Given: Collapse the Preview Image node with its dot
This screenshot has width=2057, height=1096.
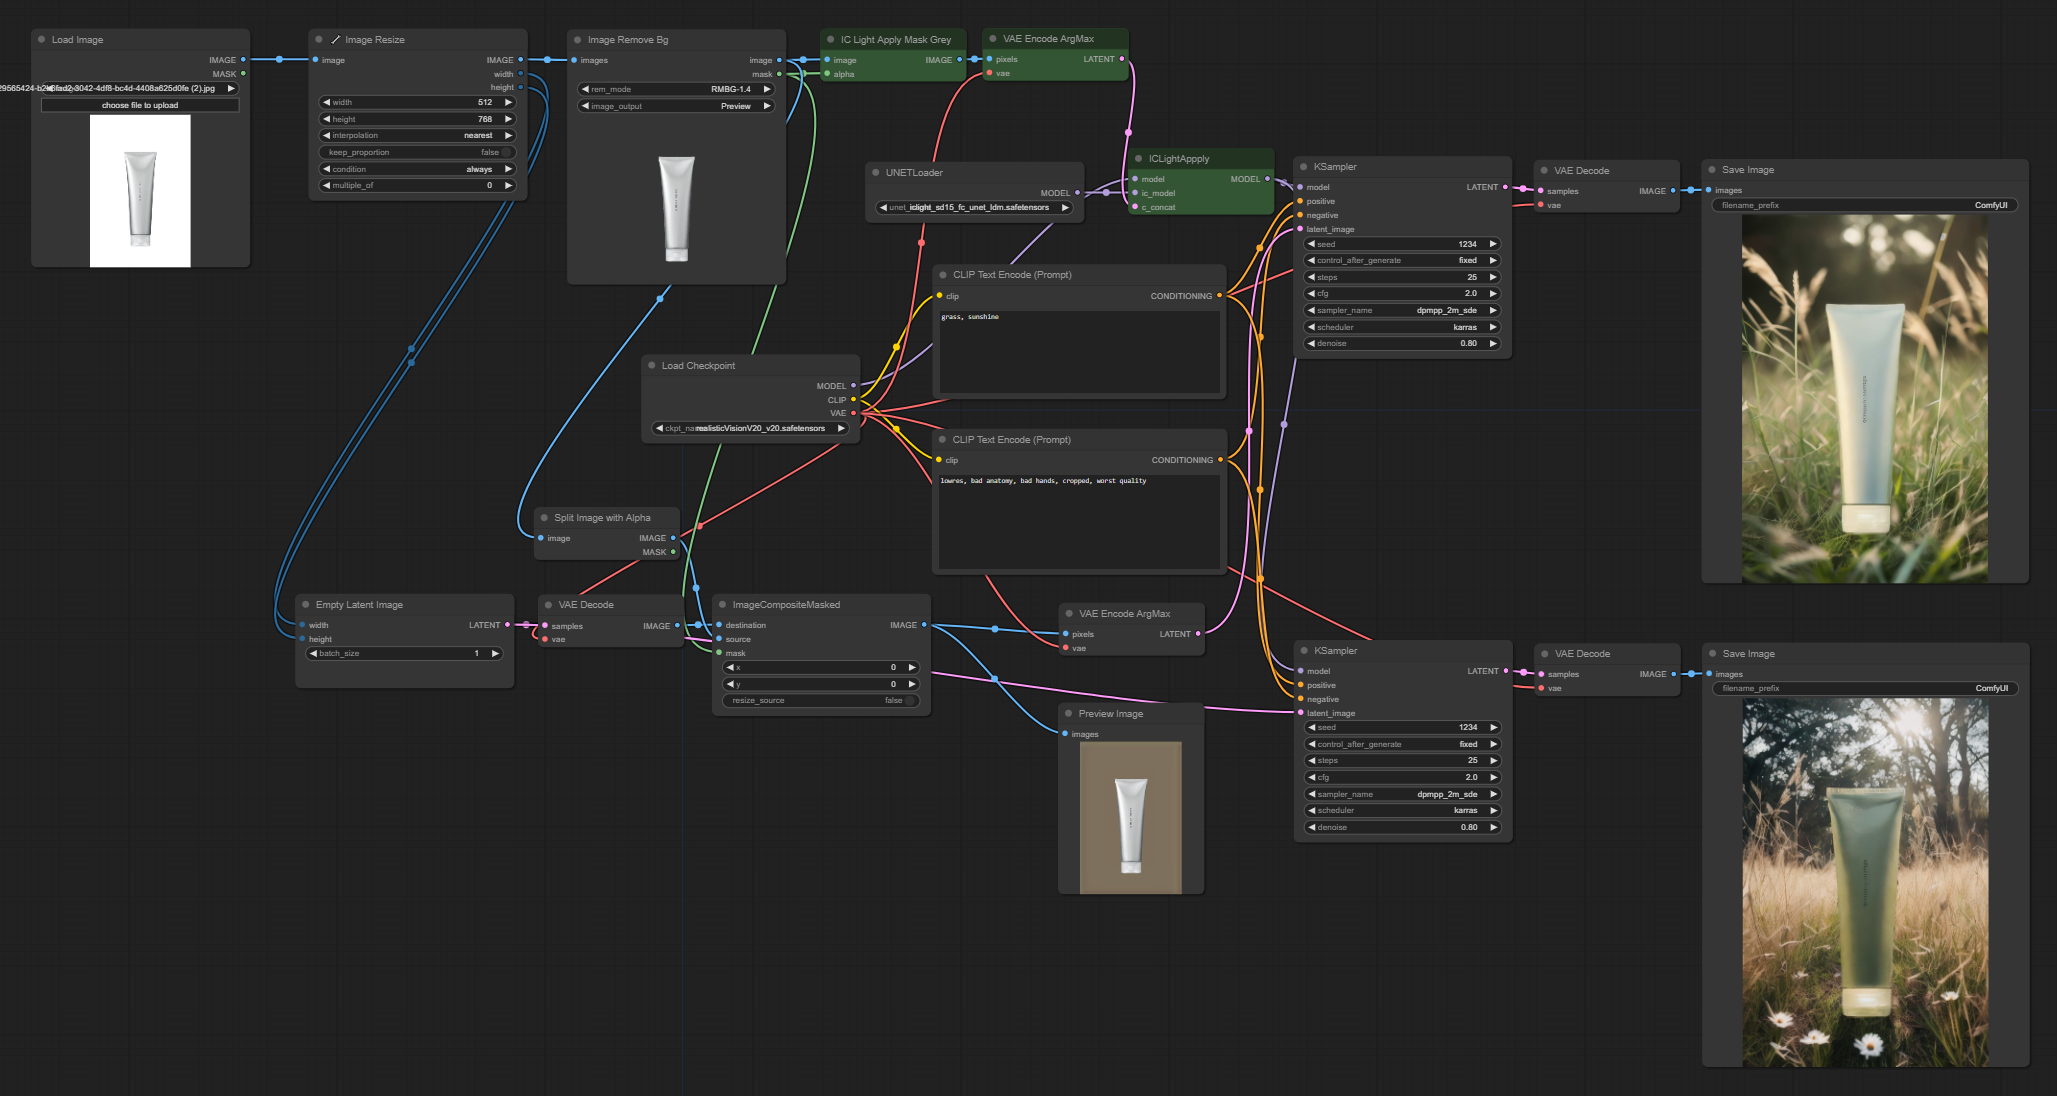Looking at the screenshot, I should 1068,714.
